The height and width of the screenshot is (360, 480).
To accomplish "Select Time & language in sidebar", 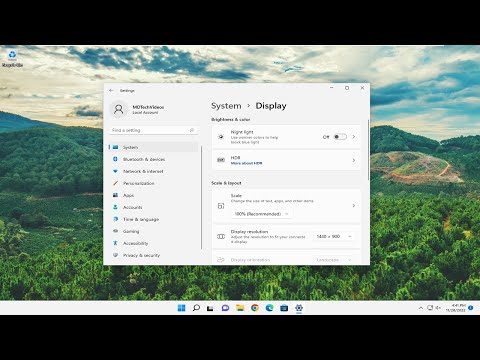I will tap(153, 219).
